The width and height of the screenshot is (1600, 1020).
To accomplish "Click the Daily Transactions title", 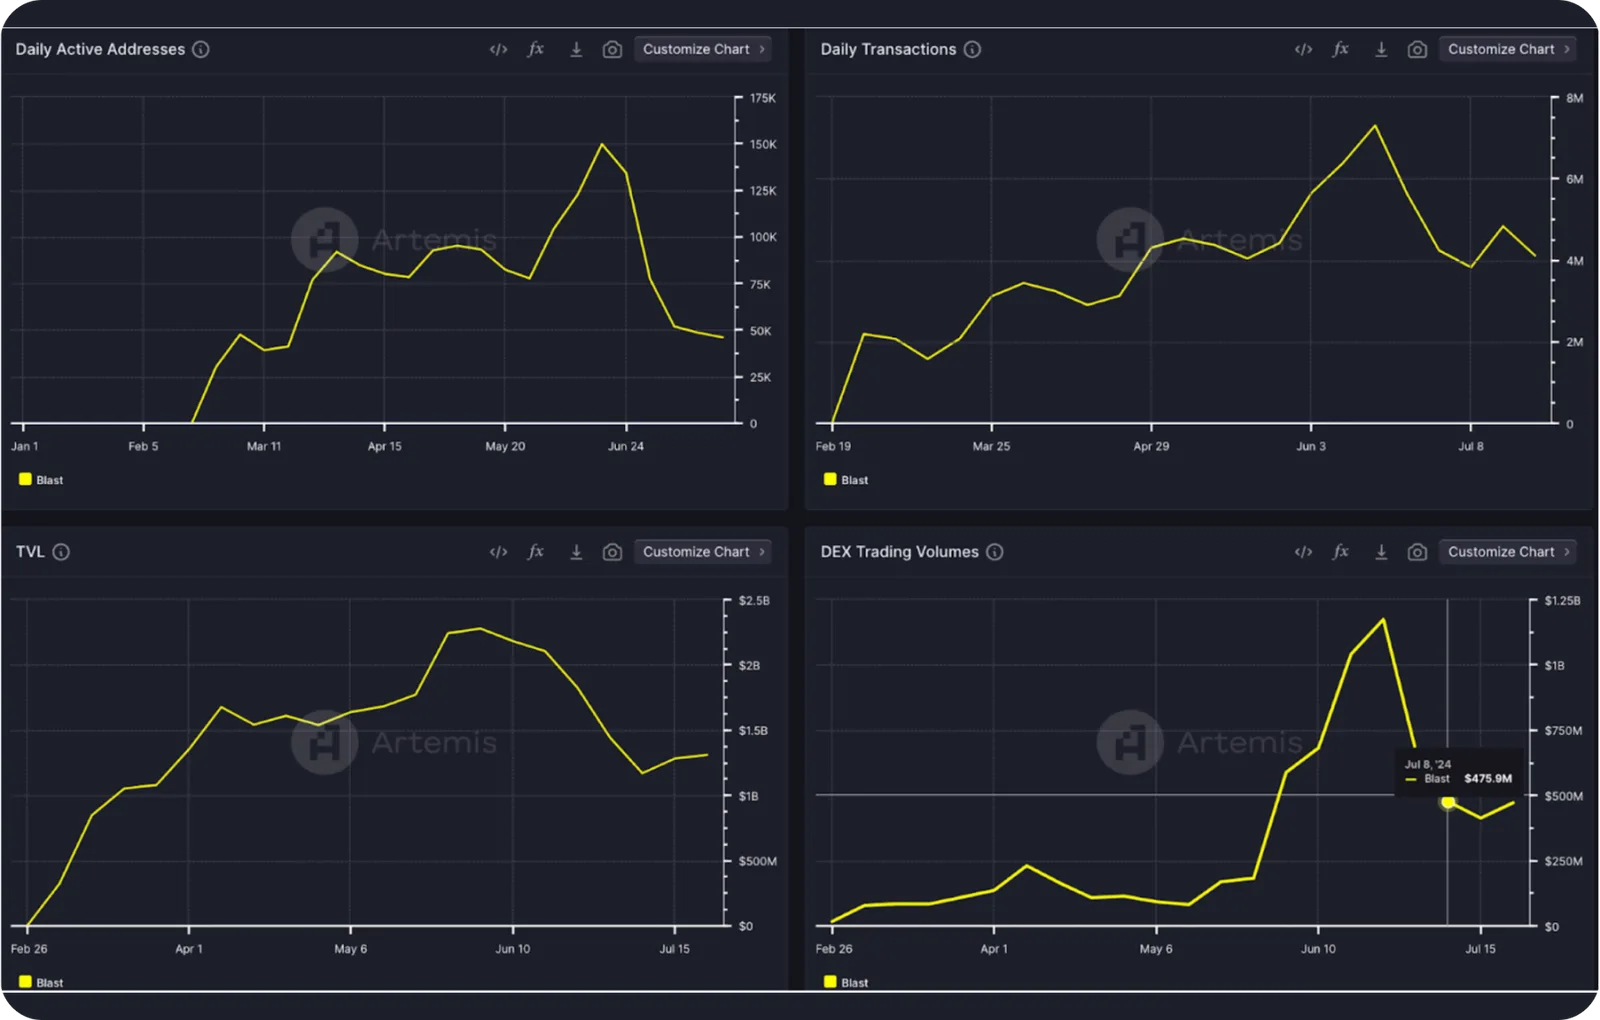I will (888, 49).
